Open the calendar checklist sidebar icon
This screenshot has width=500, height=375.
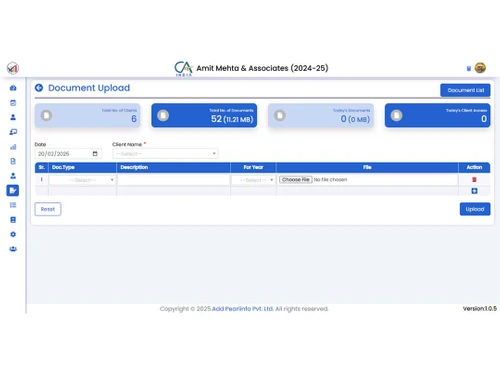point(13,103)
